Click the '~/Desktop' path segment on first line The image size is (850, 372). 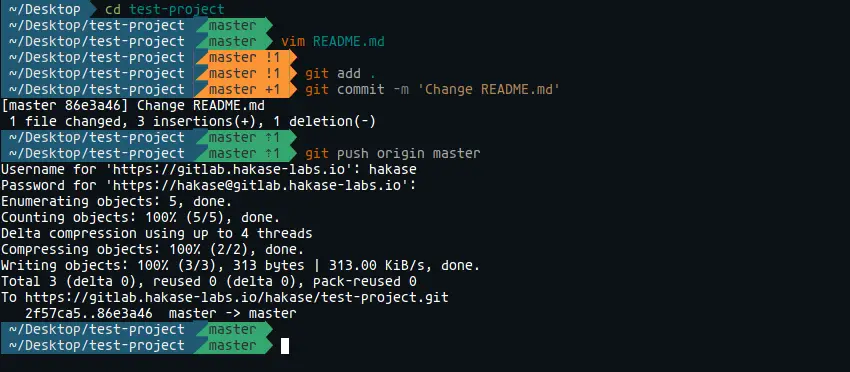coord(44,9)
